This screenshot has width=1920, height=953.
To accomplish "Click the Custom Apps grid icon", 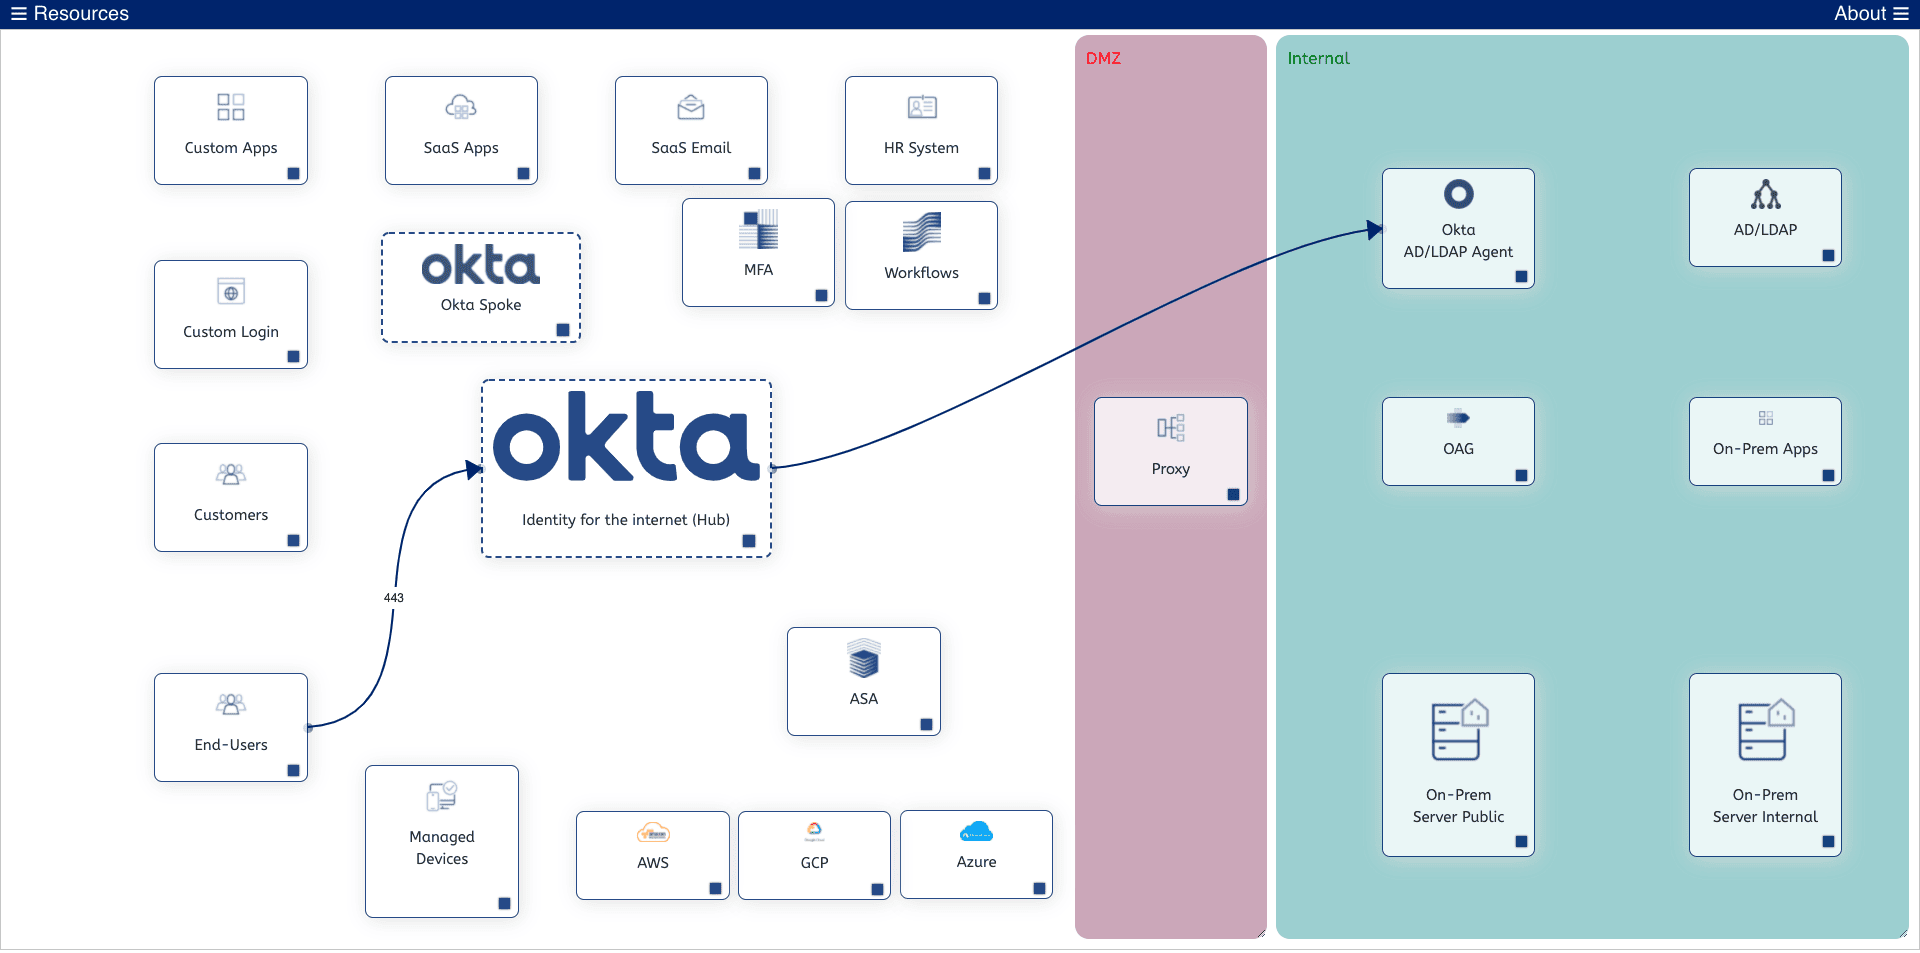I will [x=231, y=107].
